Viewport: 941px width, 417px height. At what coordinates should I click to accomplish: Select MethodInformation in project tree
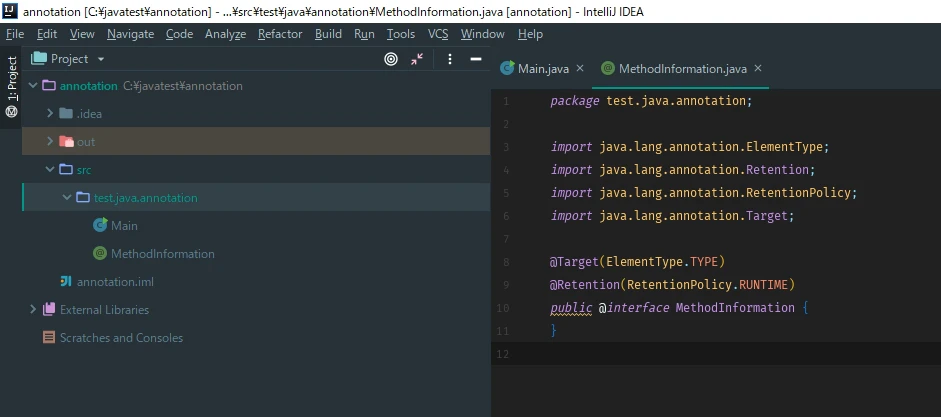tap(256, 254)
